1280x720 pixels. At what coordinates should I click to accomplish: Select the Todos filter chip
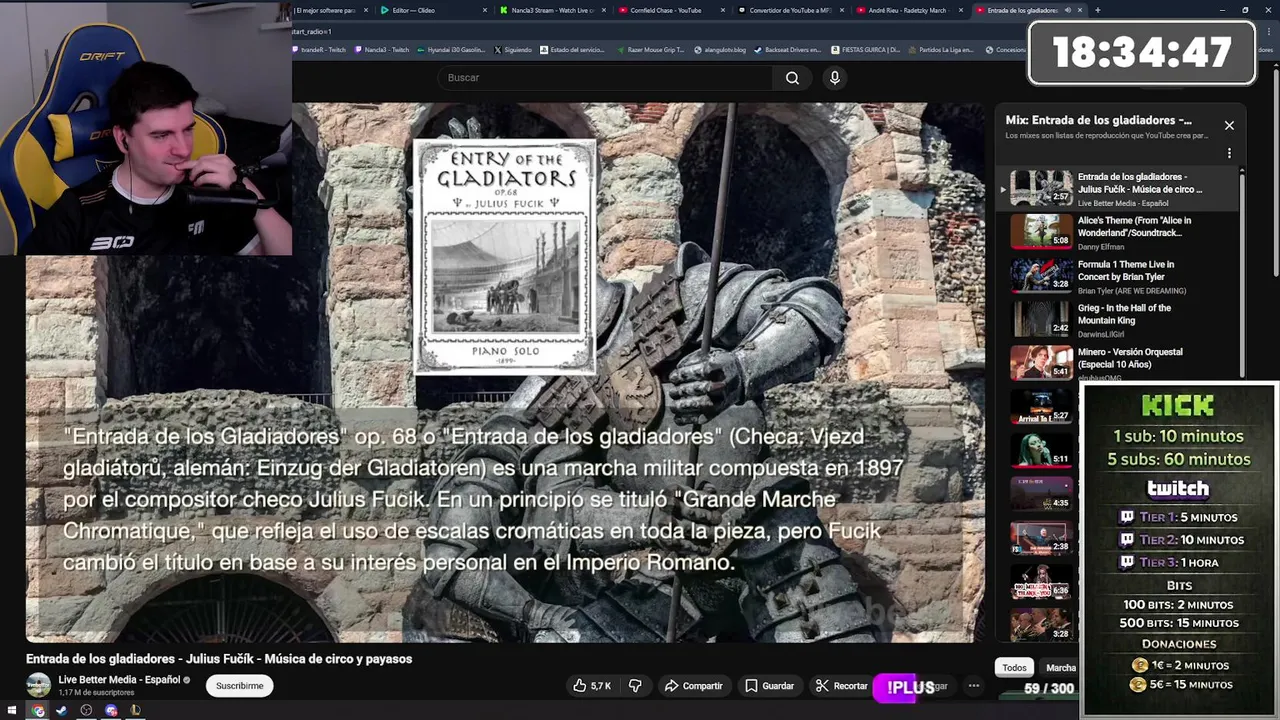[1014, 668]
